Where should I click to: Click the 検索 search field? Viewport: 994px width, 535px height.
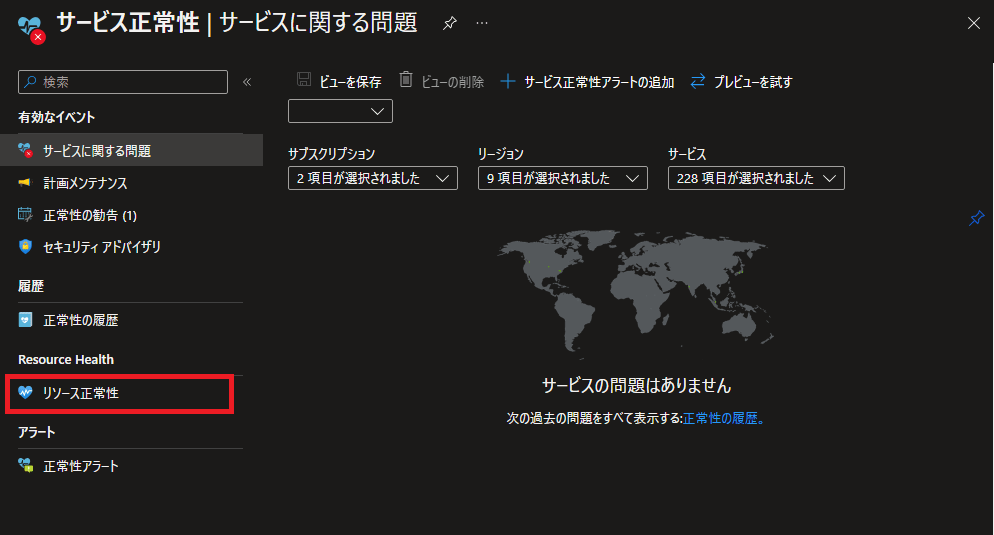coord(123,82)
